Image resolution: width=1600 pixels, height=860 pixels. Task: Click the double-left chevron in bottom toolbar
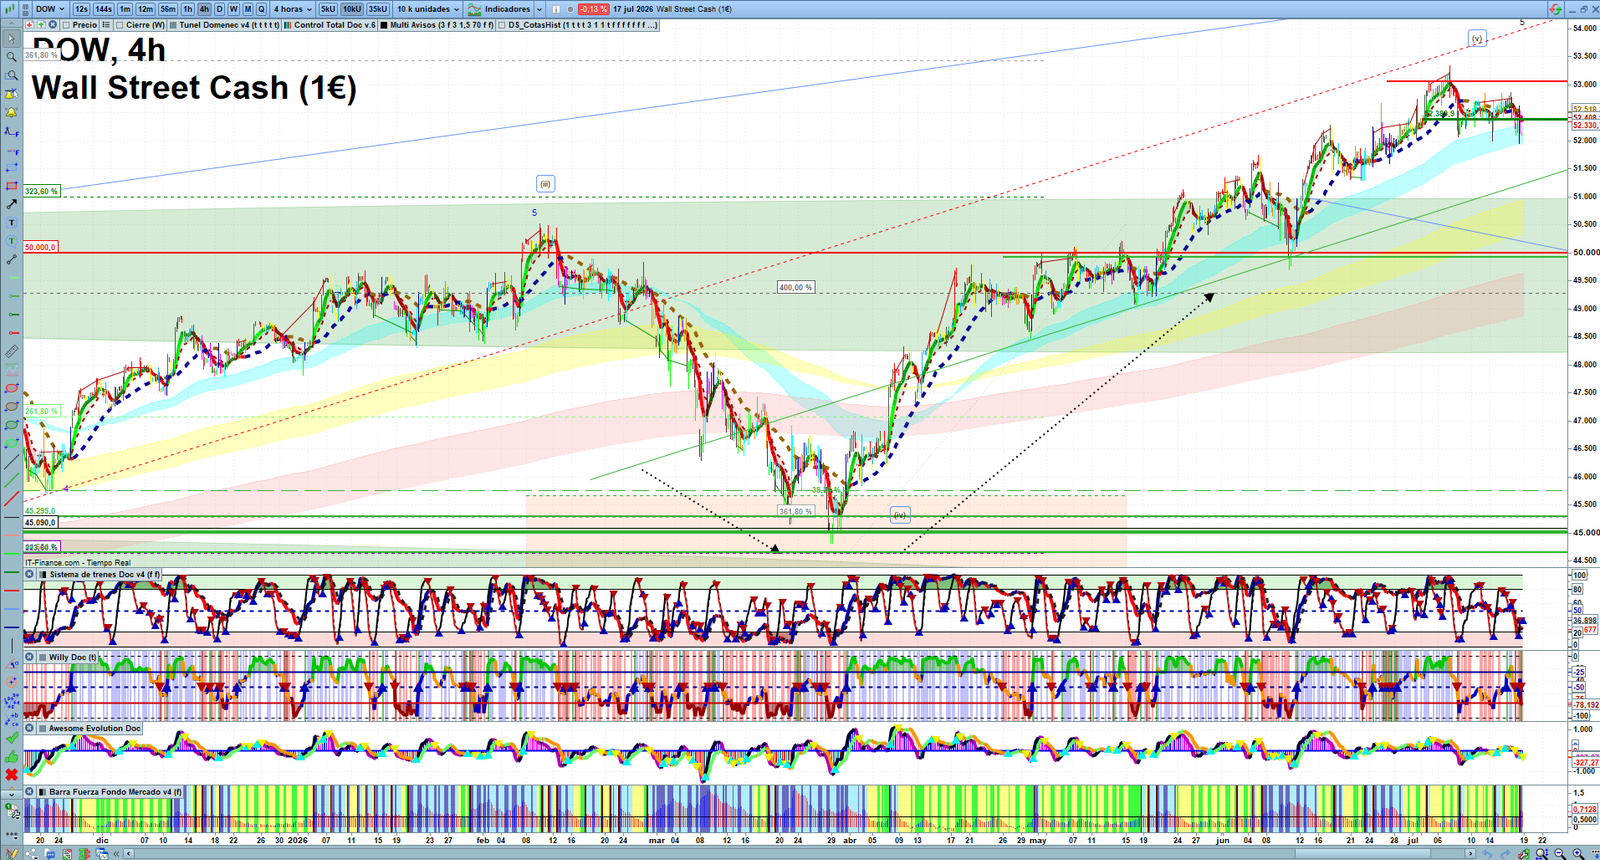pos(116,854)
